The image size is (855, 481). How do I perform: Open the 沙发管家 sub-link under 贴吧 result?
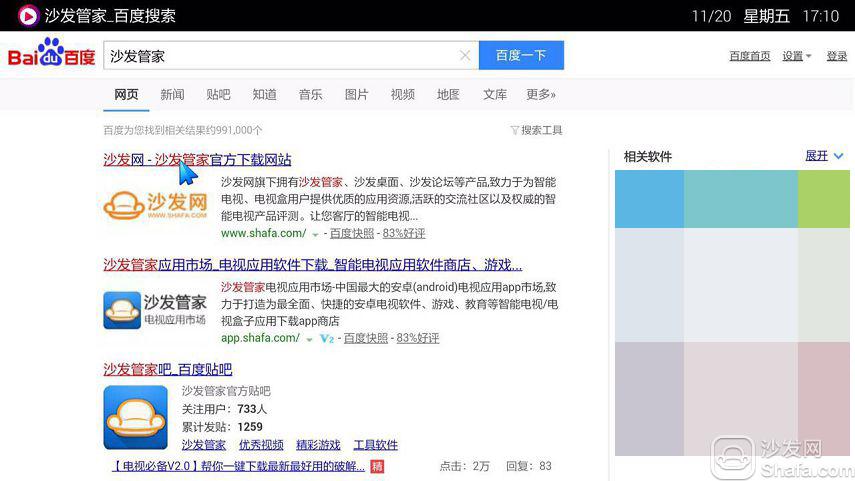[x=203, y=445]
